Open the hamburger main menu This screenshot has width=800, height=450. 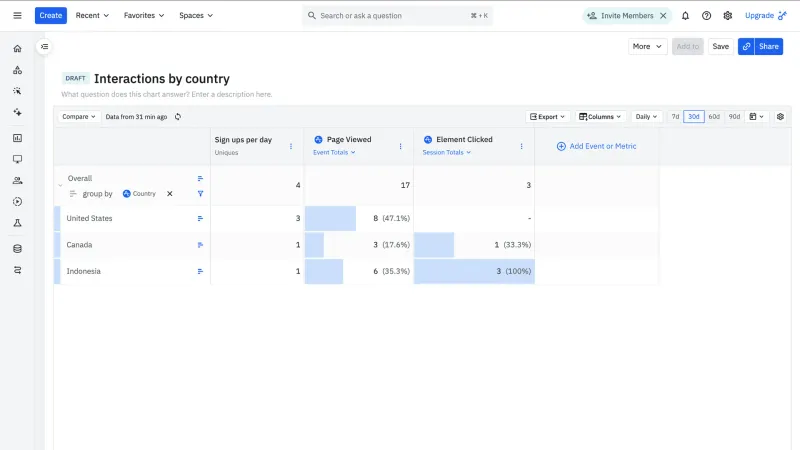[17, 15]
